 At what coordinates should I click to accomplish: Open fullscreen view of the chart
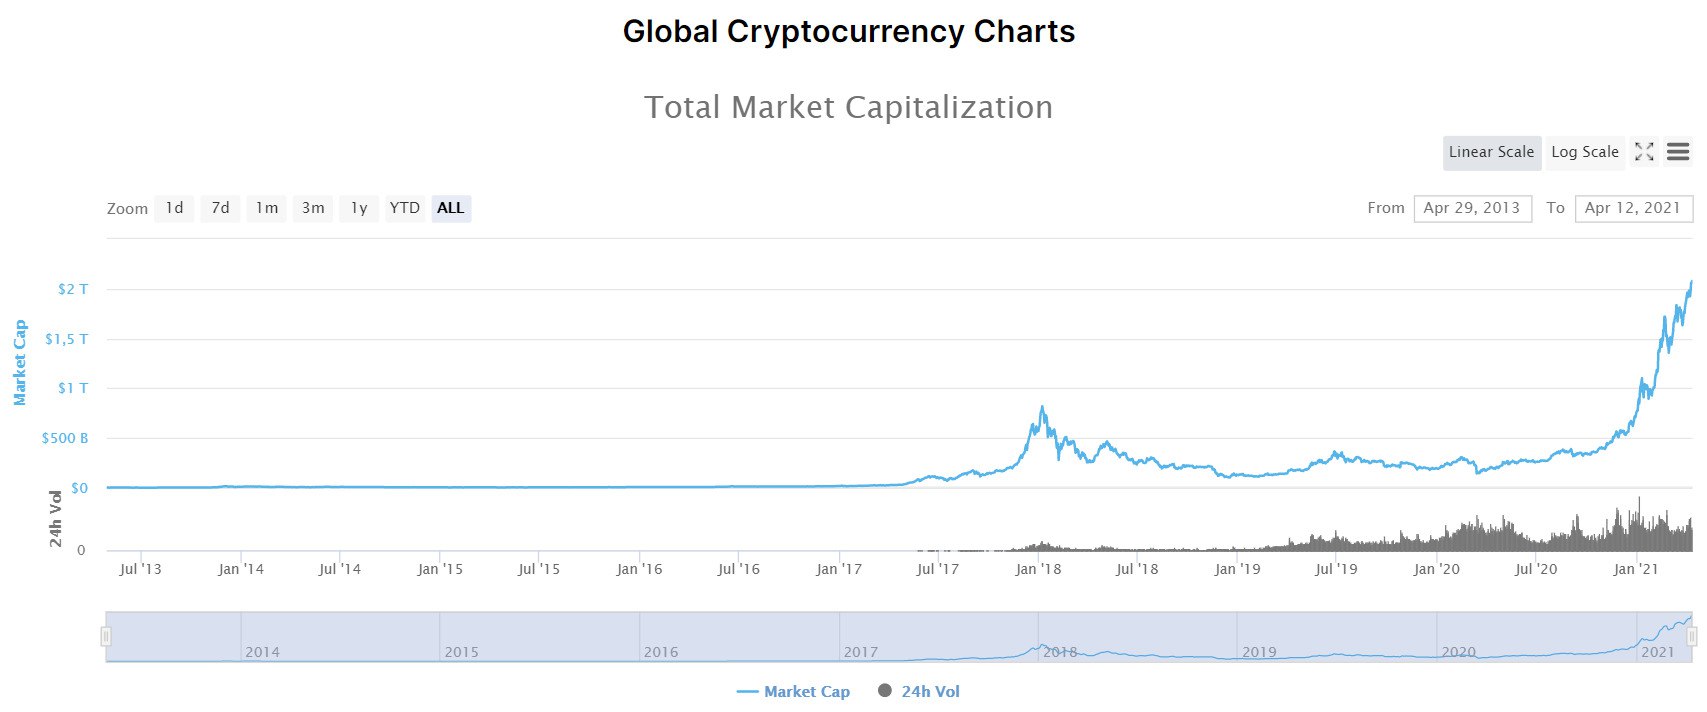[x=1644, y=152]
